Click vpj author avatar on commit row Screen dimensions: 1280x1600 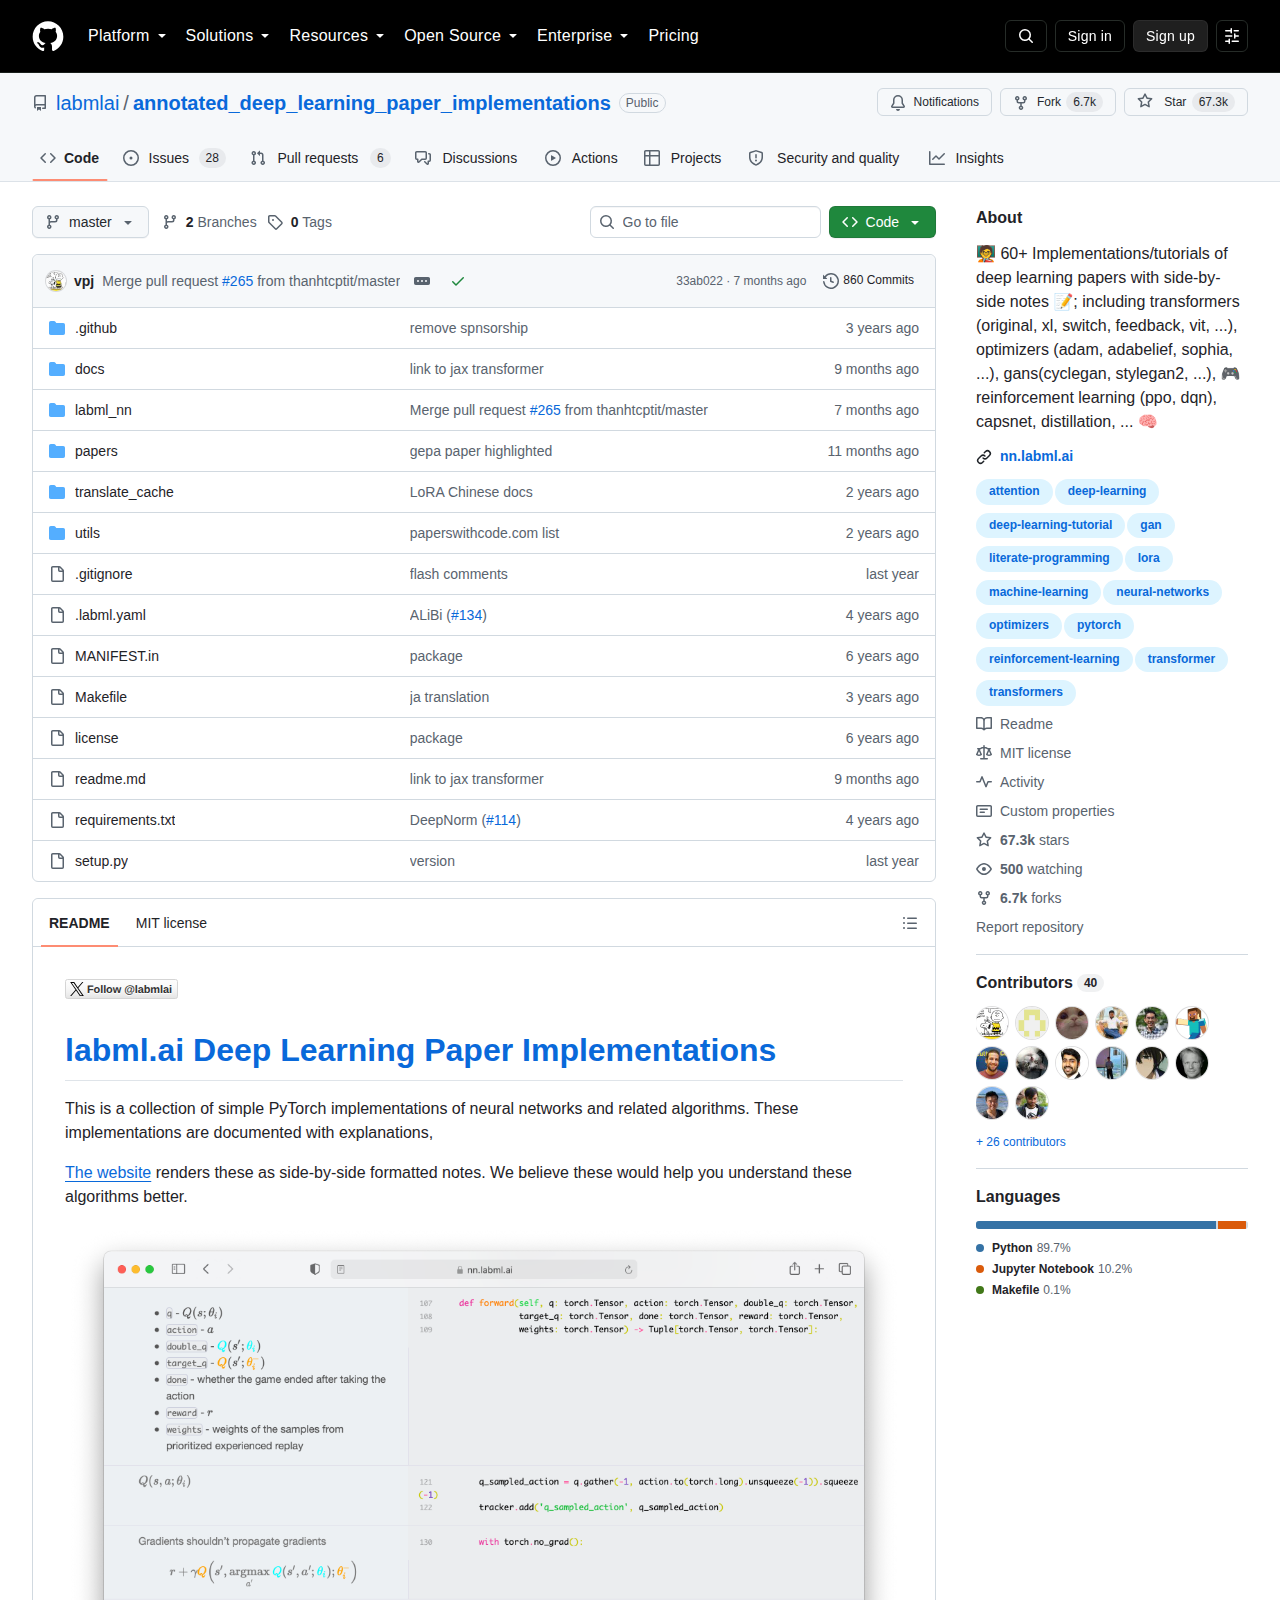55,281
